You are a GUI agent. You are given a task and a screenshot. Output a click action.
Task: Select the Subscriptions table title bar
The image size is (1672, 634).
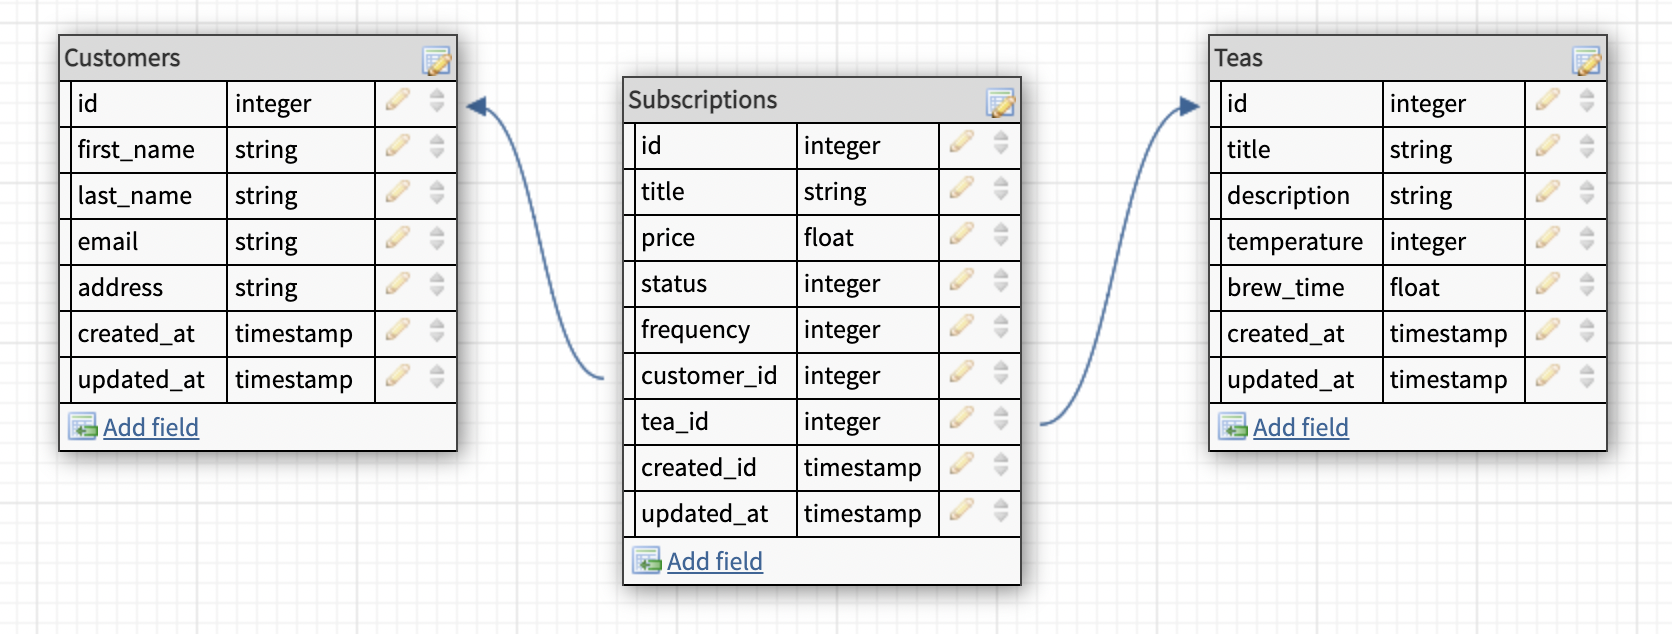coord(822,100)
